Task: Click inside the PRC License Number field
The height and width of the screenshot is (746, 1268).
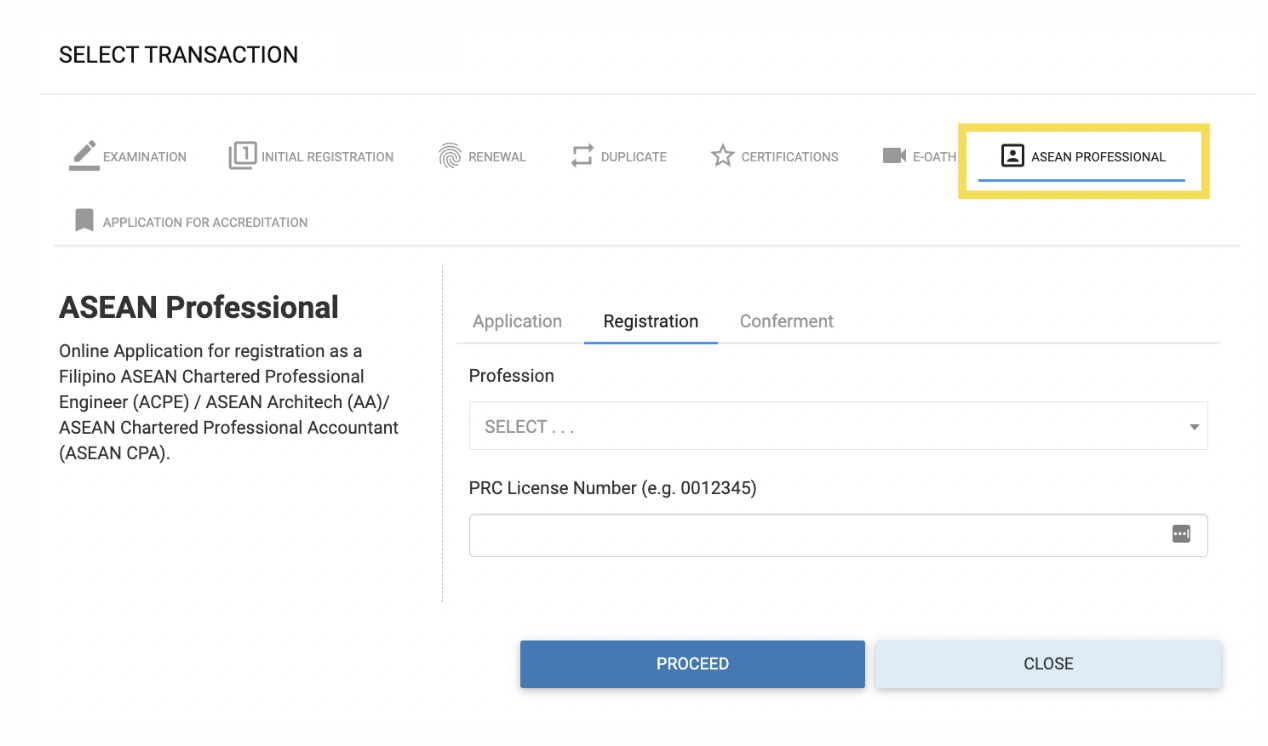Action: click(800, 534)
